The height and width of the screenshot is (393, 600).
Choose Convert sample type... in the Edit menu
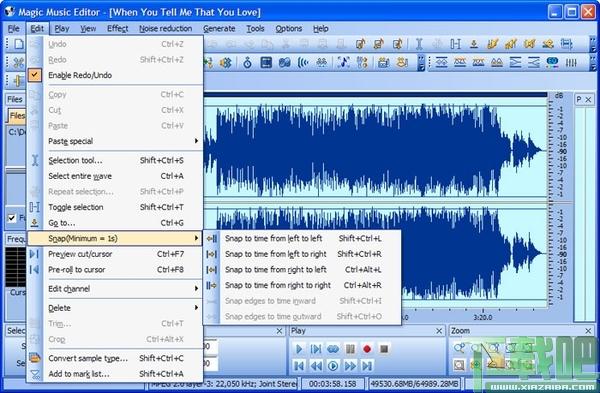[x=115, y=358]
